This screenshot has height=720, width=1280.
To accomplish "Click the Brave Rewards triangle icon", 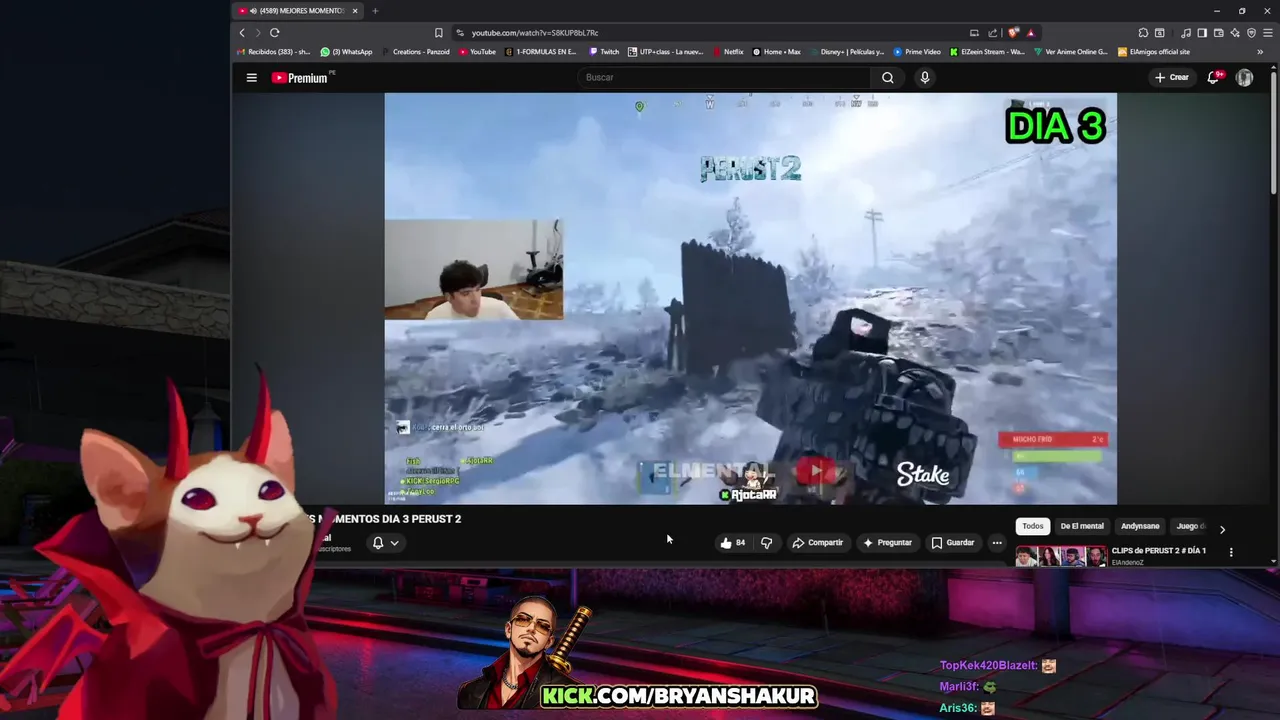I will 1030,33.
